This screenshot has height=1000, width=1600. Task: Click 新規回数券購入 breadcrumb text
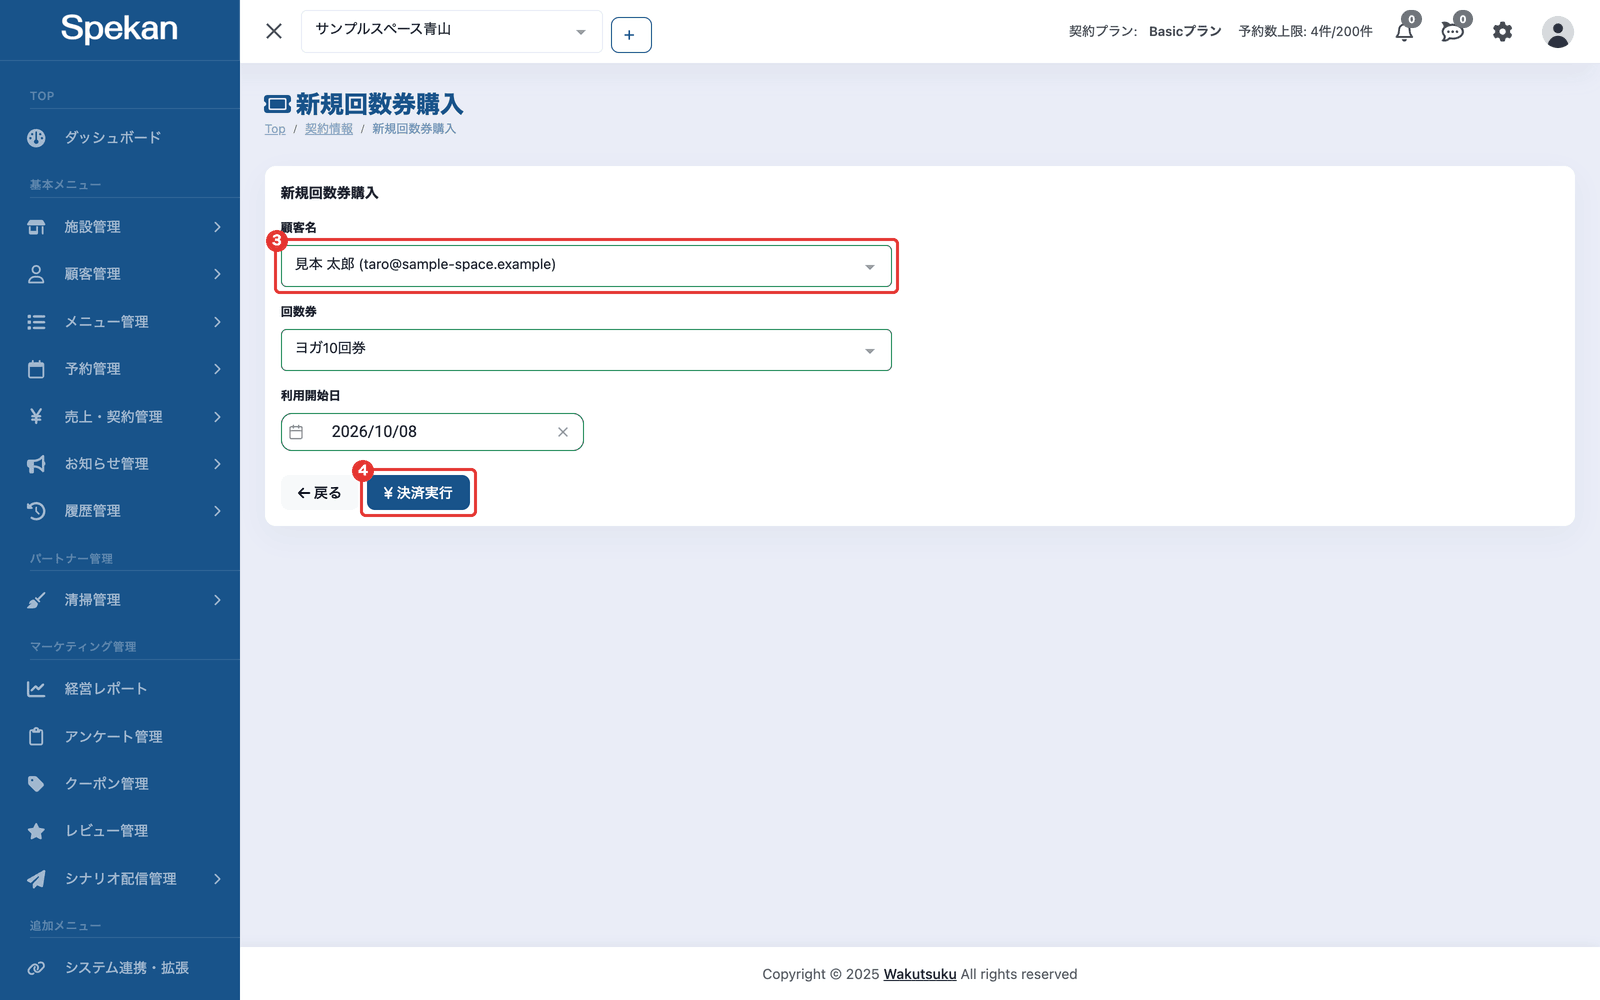click(x=414, y=129)
